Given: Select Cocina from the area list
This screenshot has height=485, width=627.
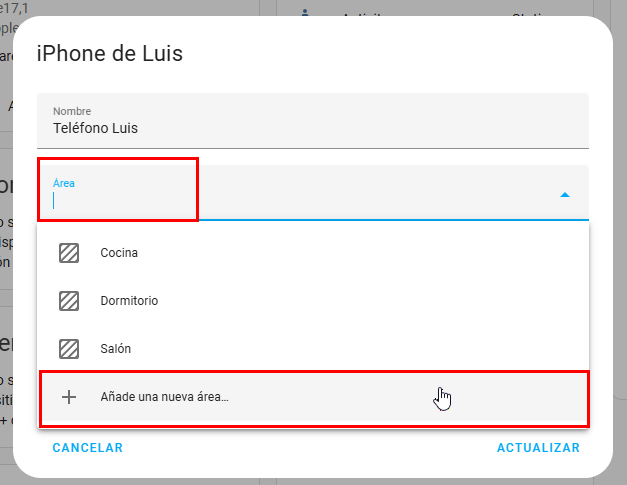Looking at the screenshot, I should point(119,253).
